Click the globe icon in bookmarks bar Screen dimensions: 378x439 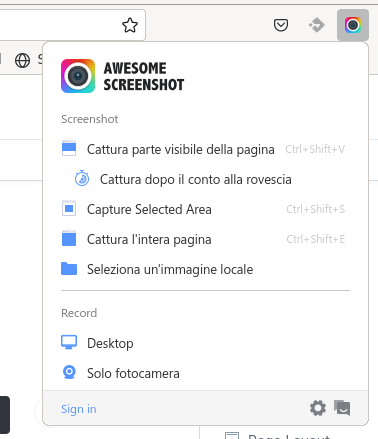pos(22,60)
